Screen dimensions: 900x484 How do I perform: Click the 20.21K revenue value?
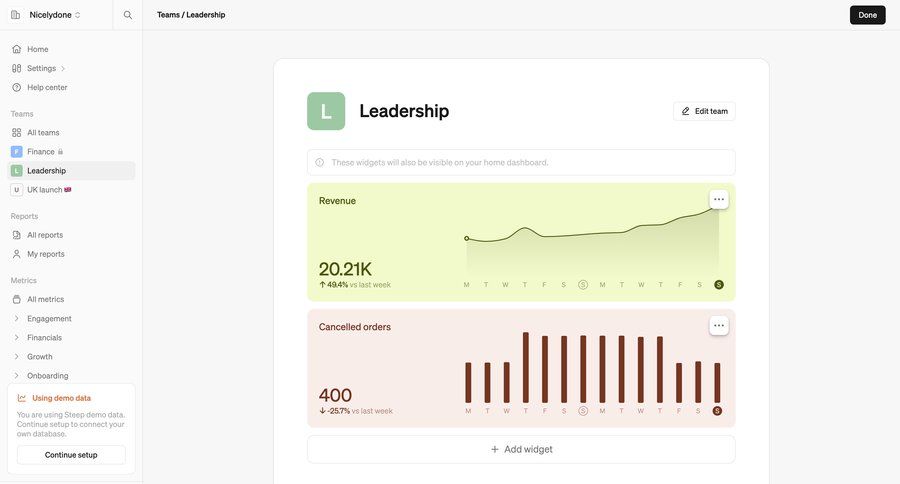click(x=345, y=269)
